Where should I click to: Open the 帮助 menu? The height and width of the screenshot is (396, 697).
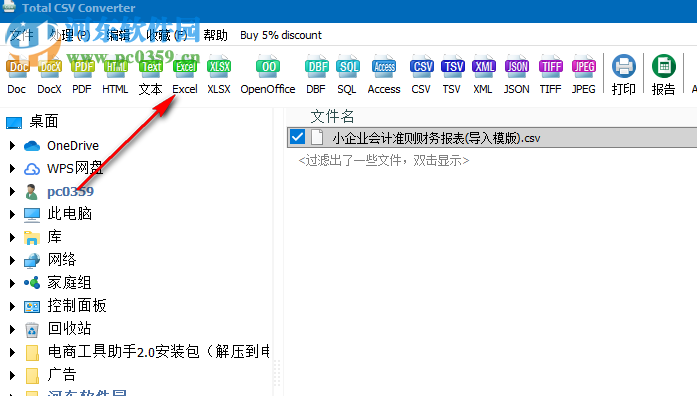[x=216, y=35]
